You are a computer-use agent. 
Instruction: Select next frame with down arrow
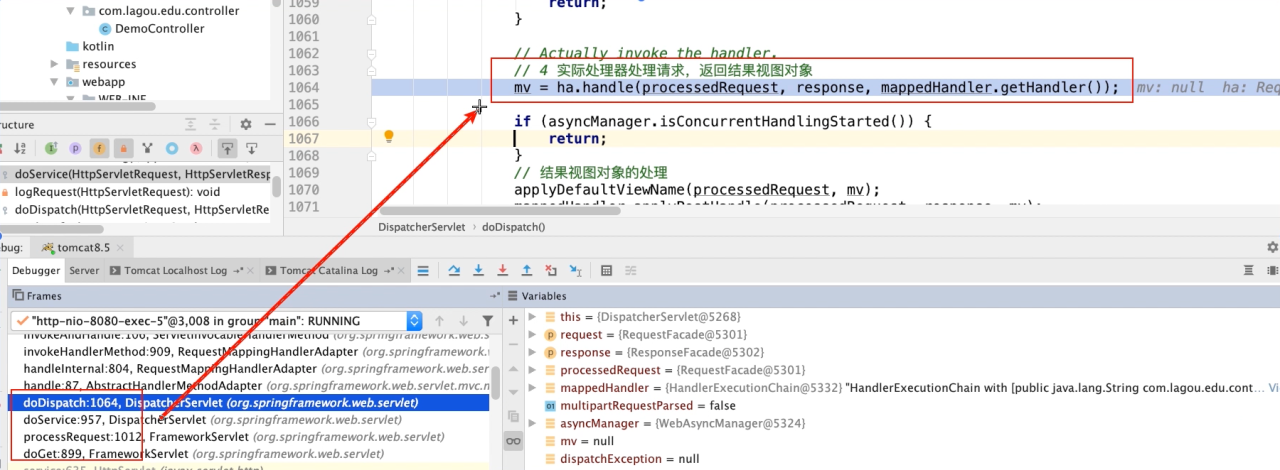click(463, 321)
